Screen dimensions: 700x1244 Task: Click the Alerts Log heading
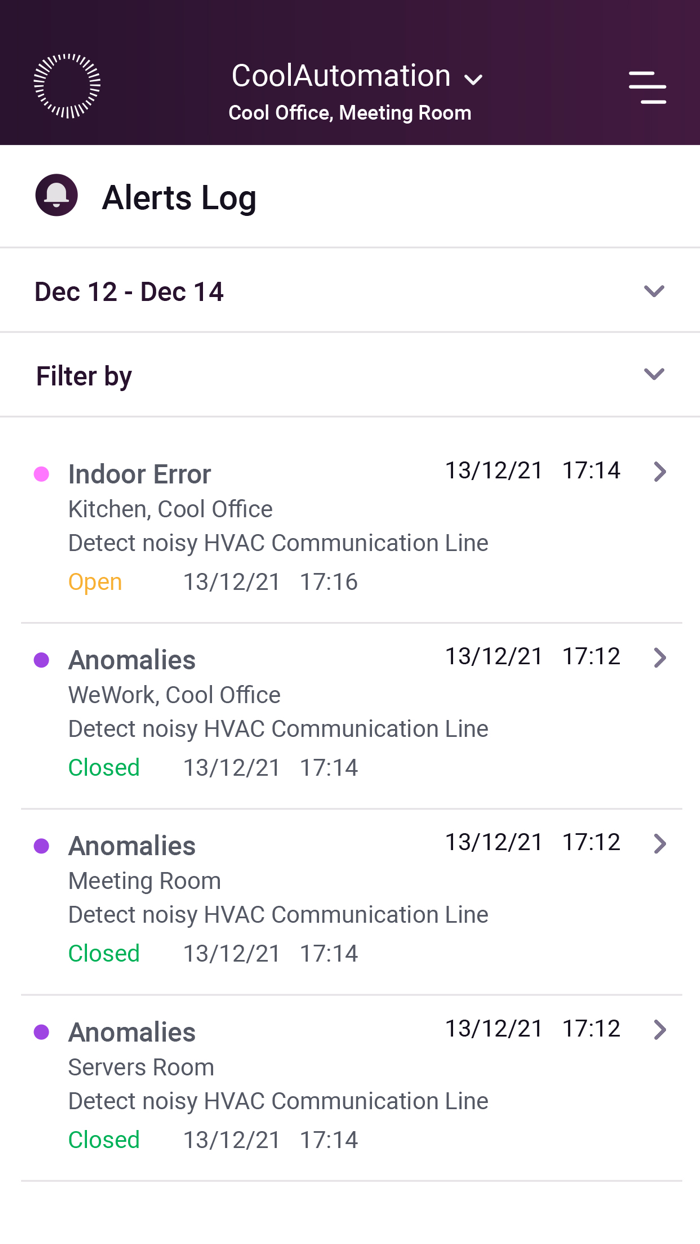point(178,197)
